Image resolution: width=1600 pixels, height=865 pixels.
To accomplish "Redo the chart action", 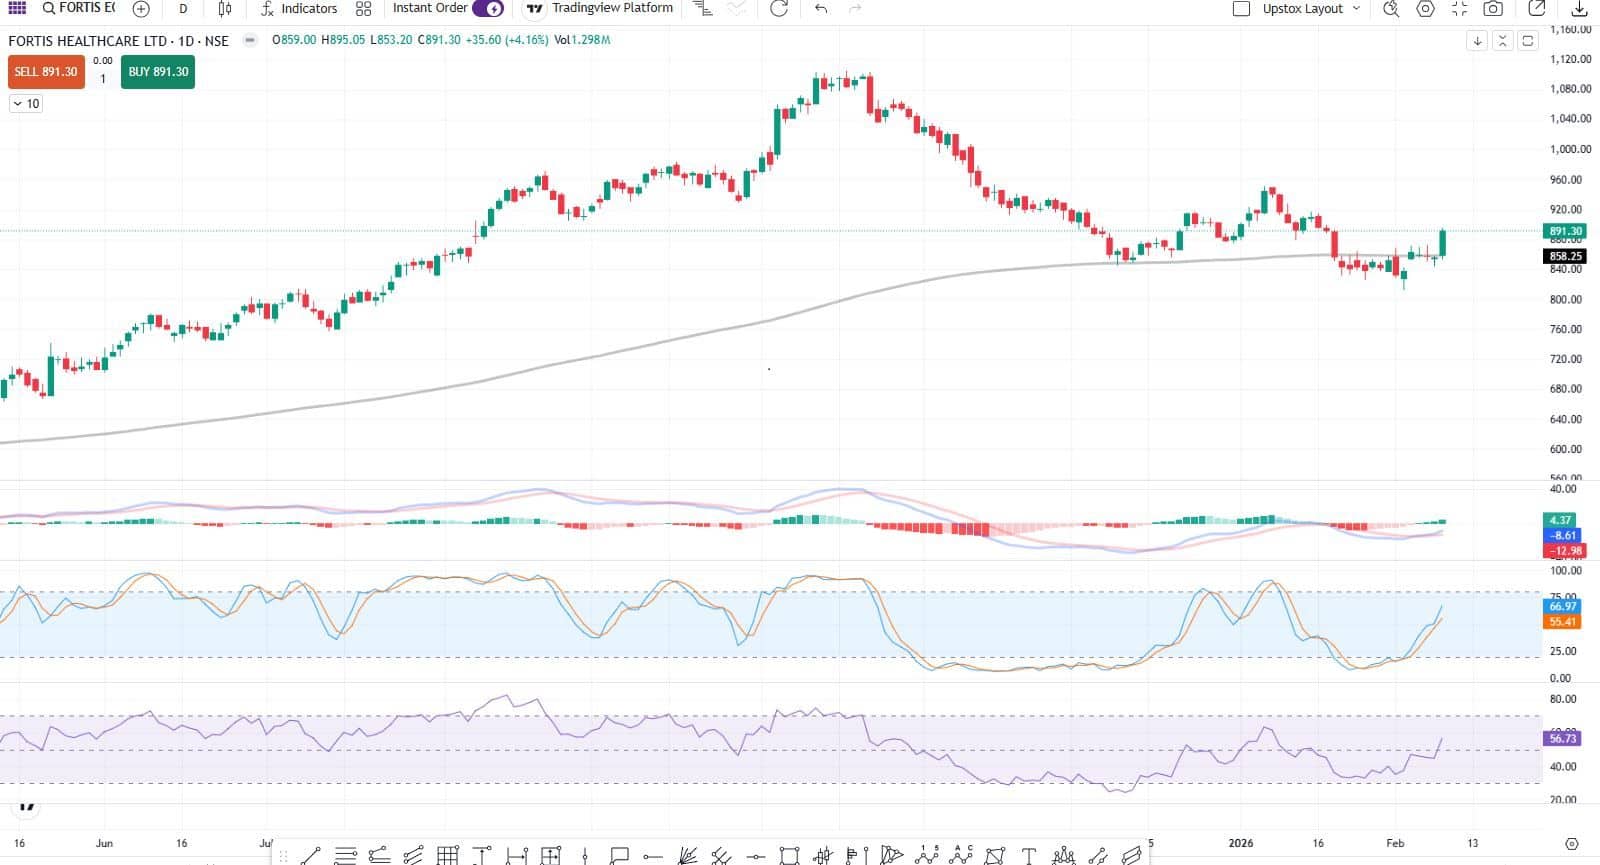I will click(855, 8).
